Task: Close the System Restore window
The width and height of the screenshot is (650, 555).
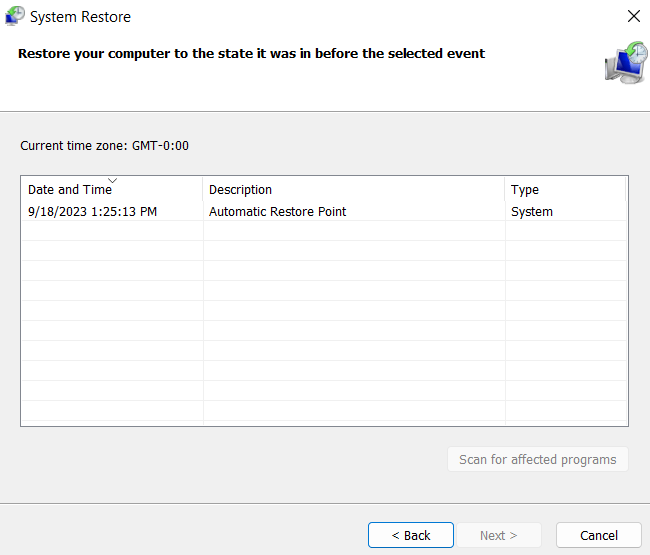Action: [633, 16]
